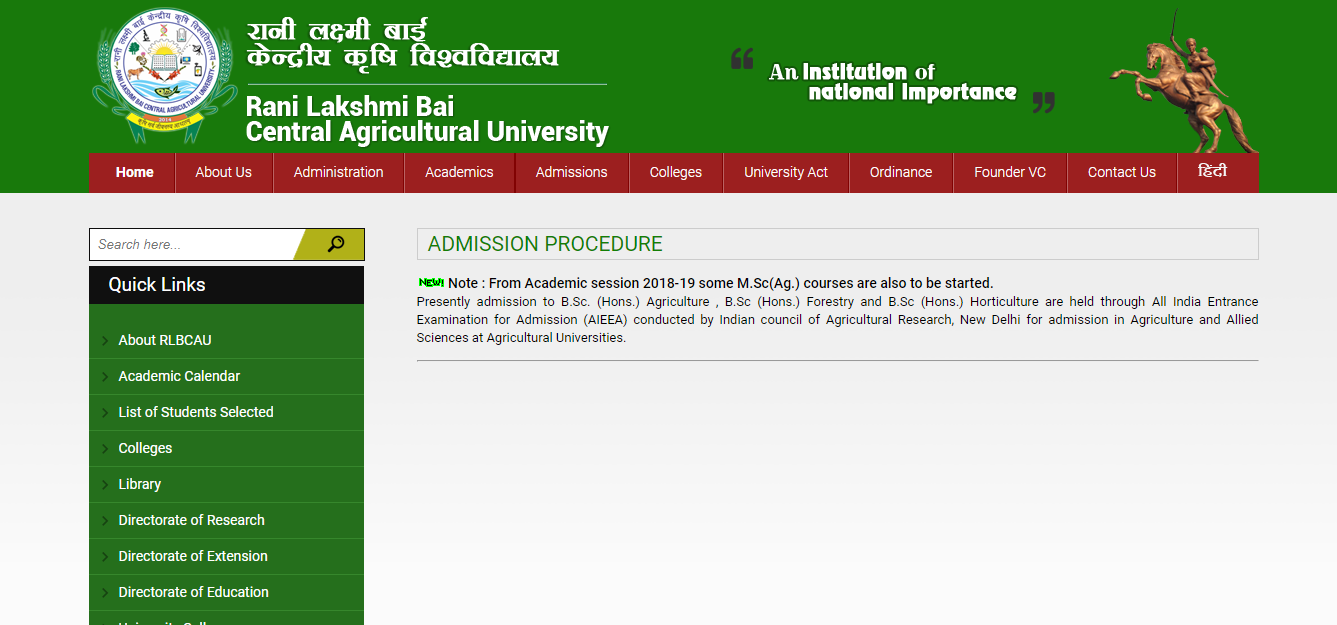Open the Academics menu

tap(459, 172)
